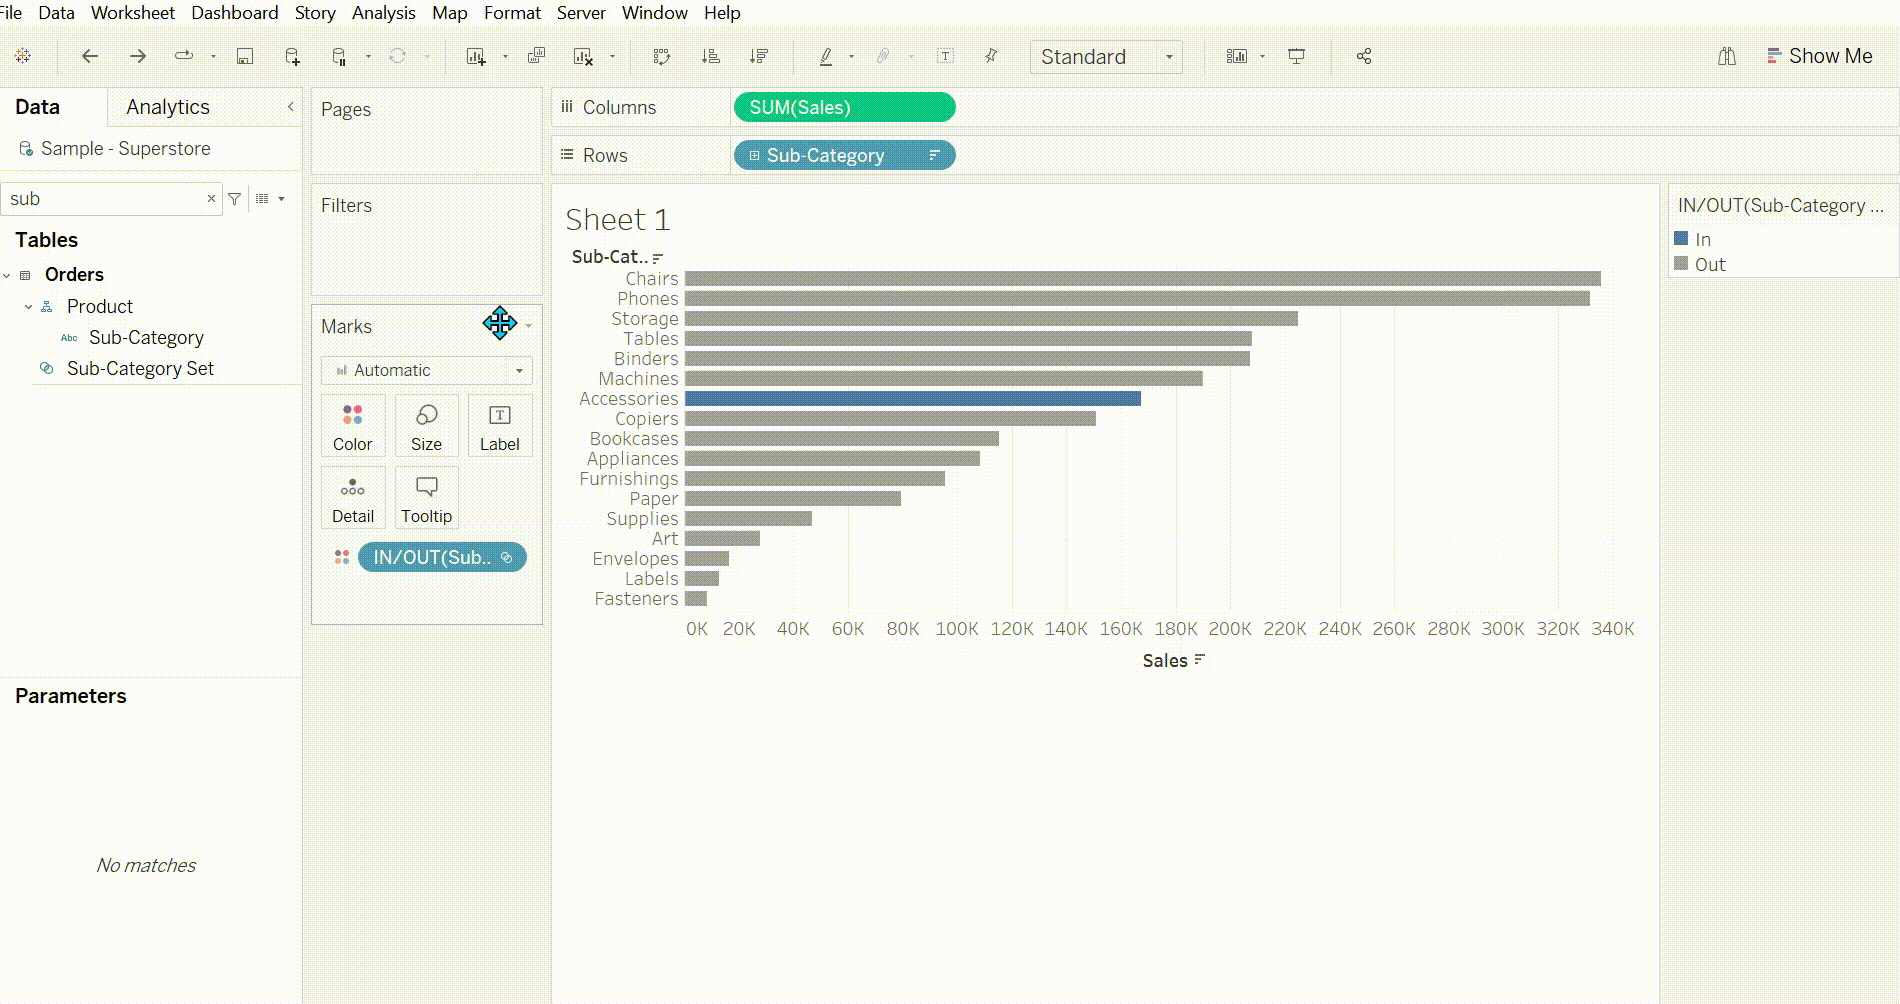
Task: Share workbook with others icon
Action: (1364, 56)
